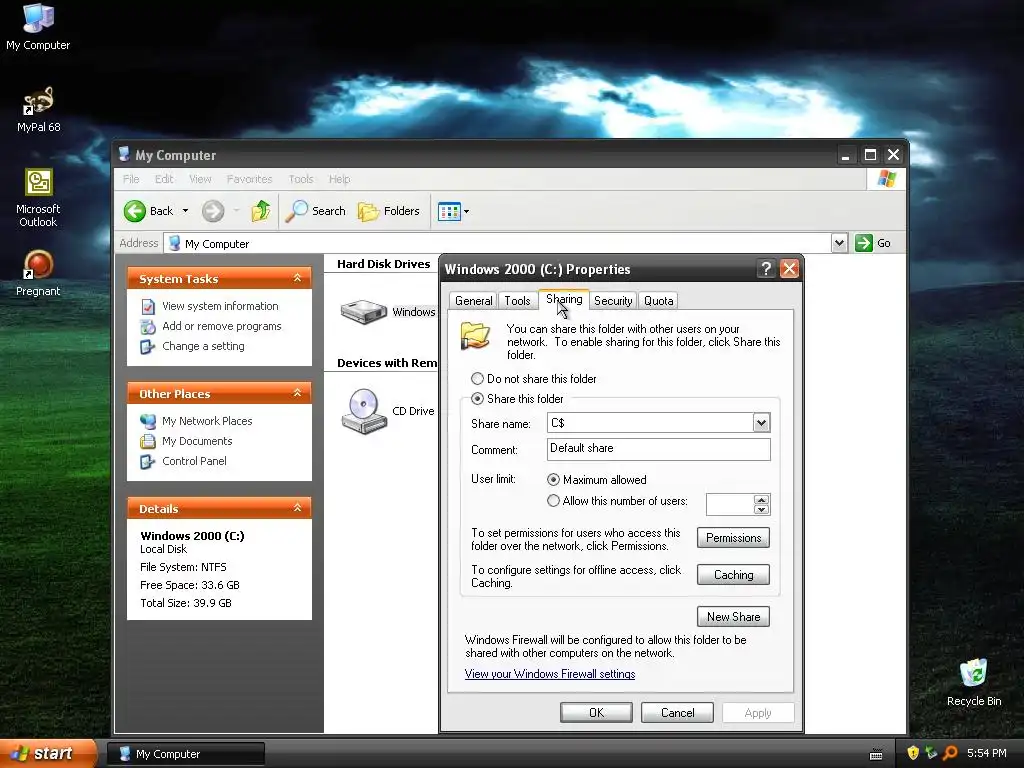This screenshot has width=1024, height=768.
Task: Click the Start button
Action: point(48,754)
